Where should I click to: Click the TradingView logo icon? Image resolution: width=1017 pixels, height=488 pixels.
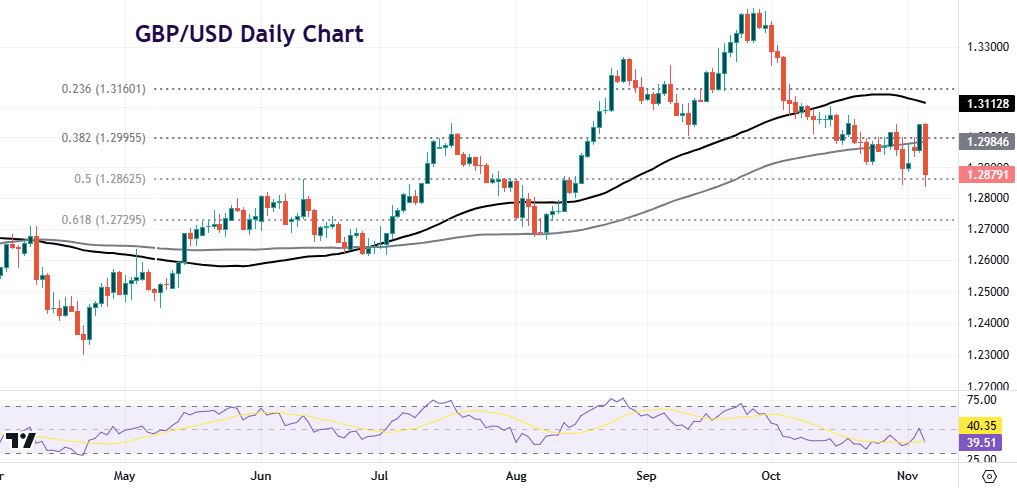coord(18,440)
